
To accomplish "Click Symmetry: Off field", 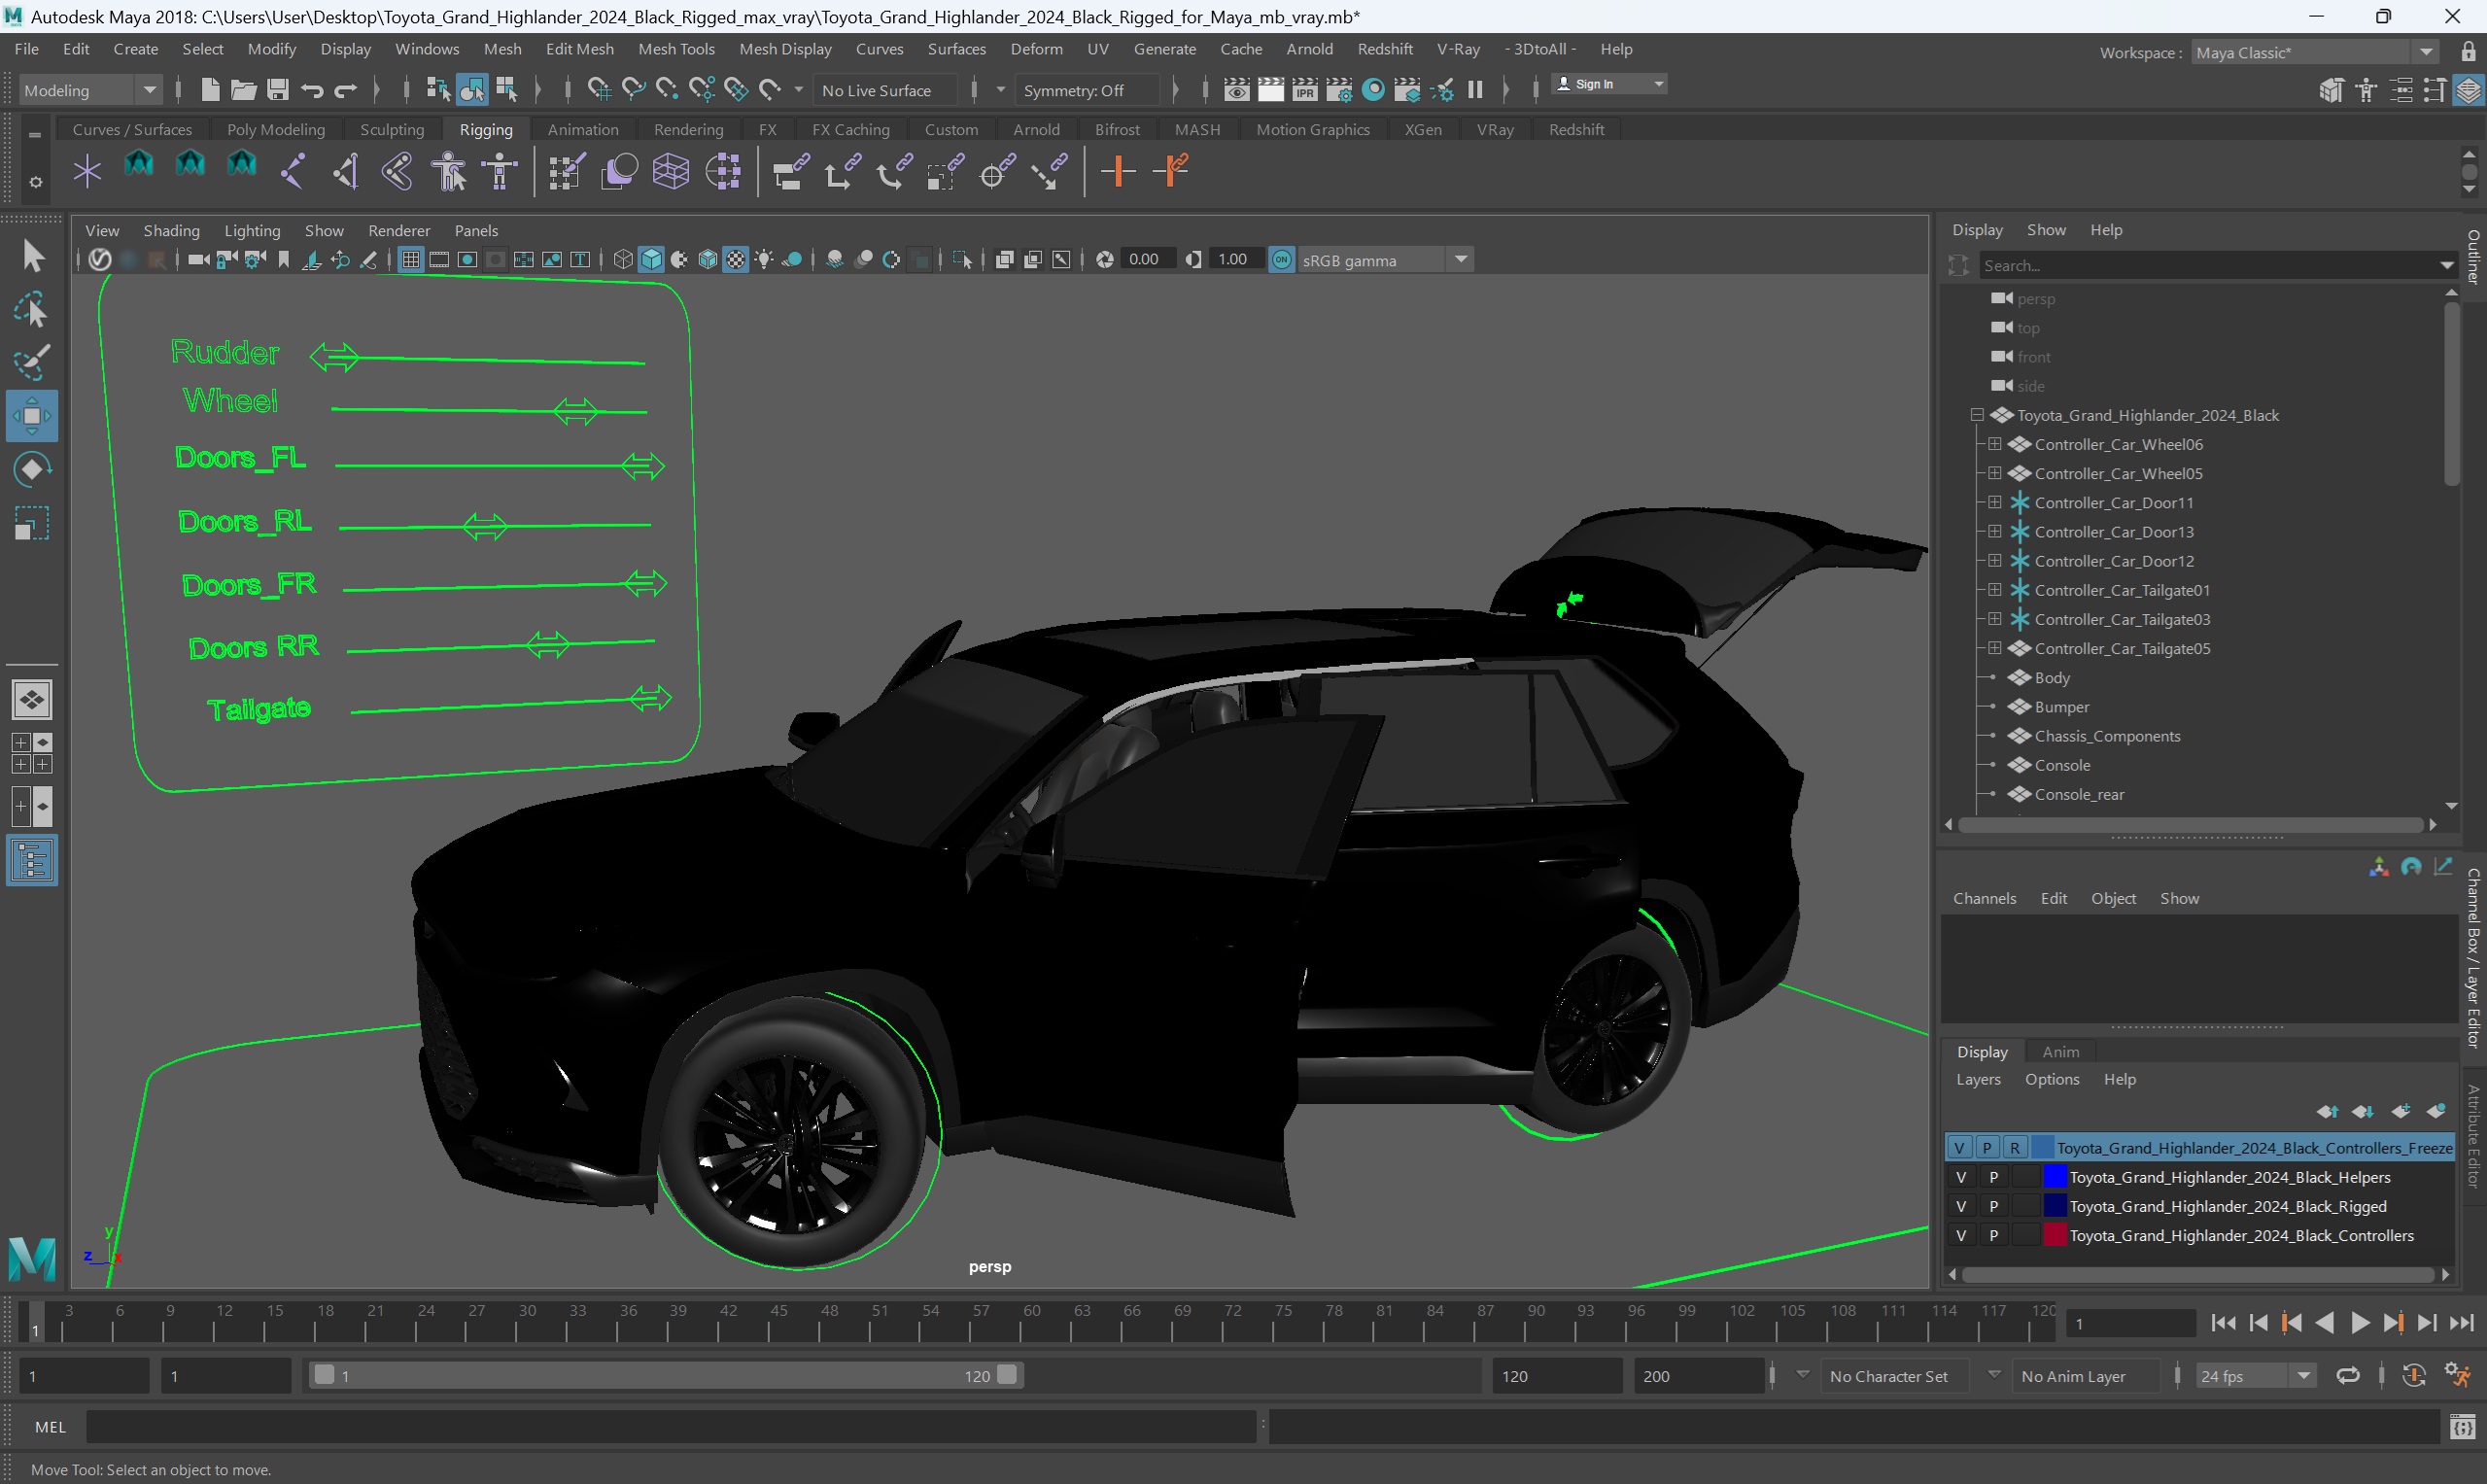I will click(1086, 90).
